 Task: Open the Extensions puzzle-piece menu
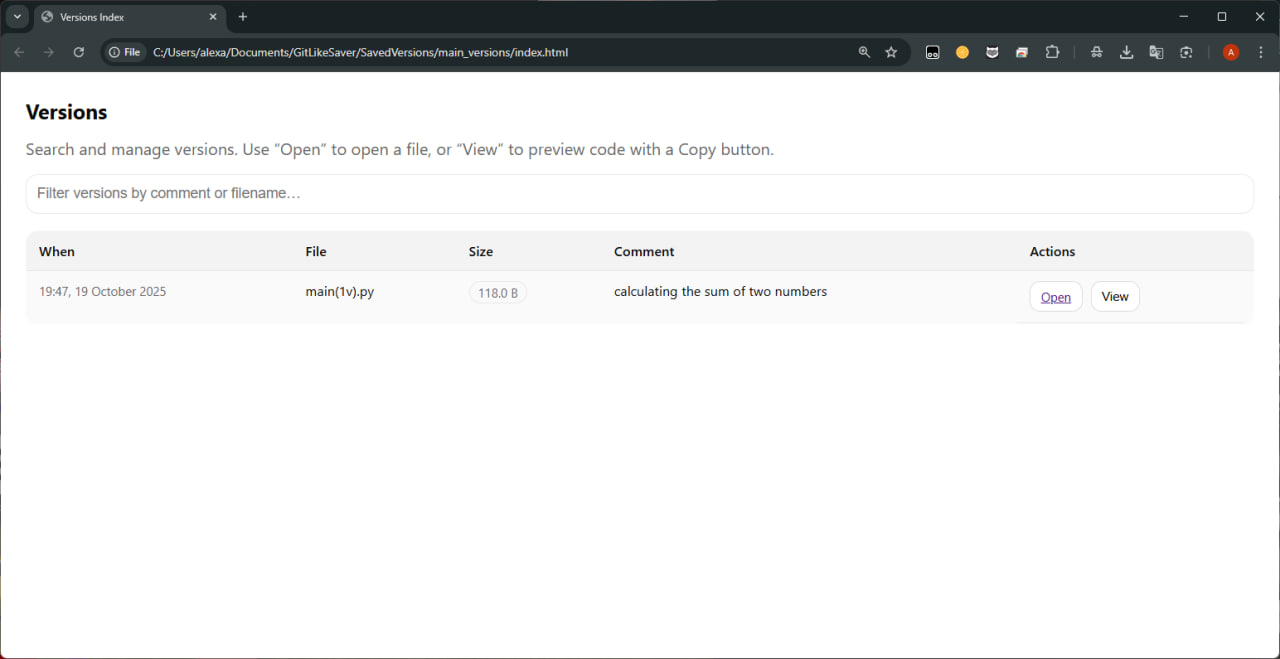(1052, 52)
